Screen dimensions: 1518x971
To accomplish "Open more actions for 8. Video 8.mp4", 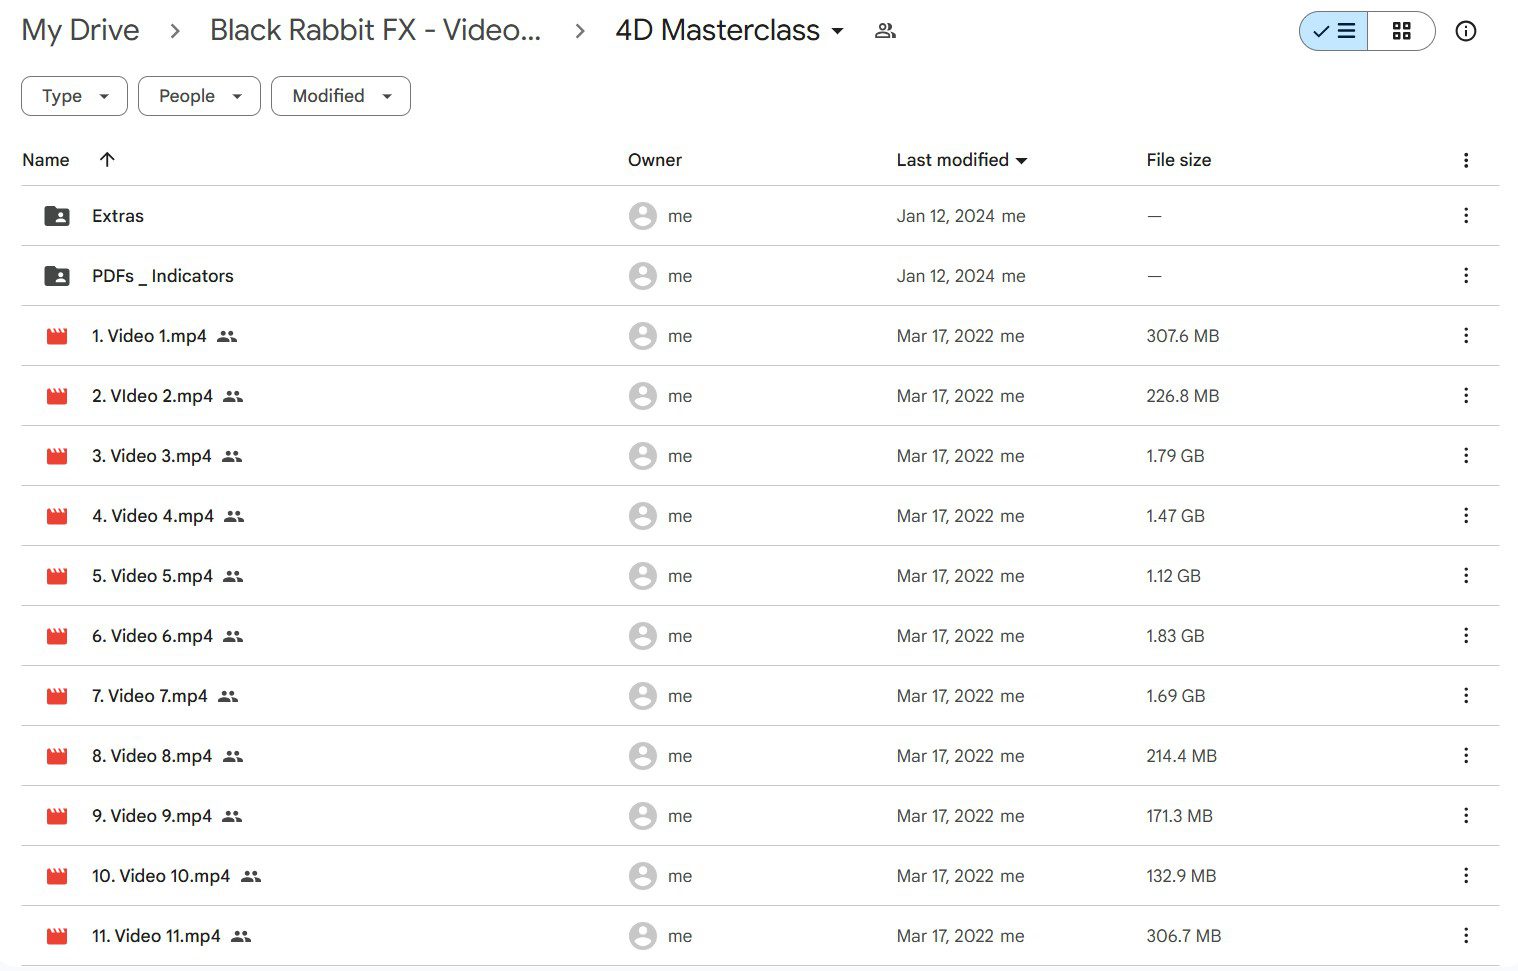I will [1466, 756].
